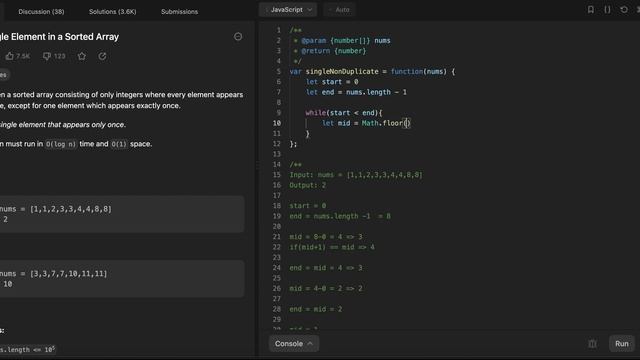The height and width of the screenshot is (360, 640).
Task: Click comment 'end = mid = 4 => 3'
Action: (x=326, y=268)
